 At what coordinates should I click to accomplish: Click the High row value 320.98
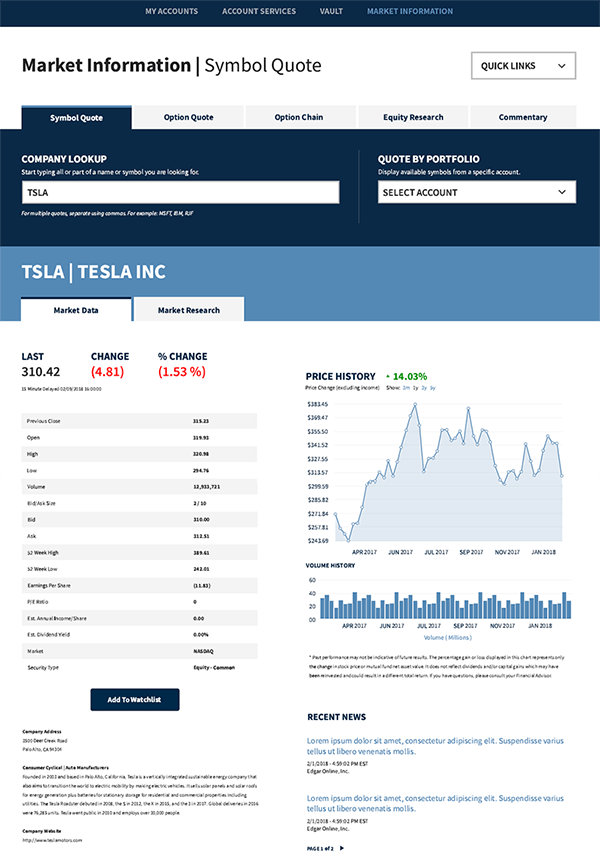[201, 454]
